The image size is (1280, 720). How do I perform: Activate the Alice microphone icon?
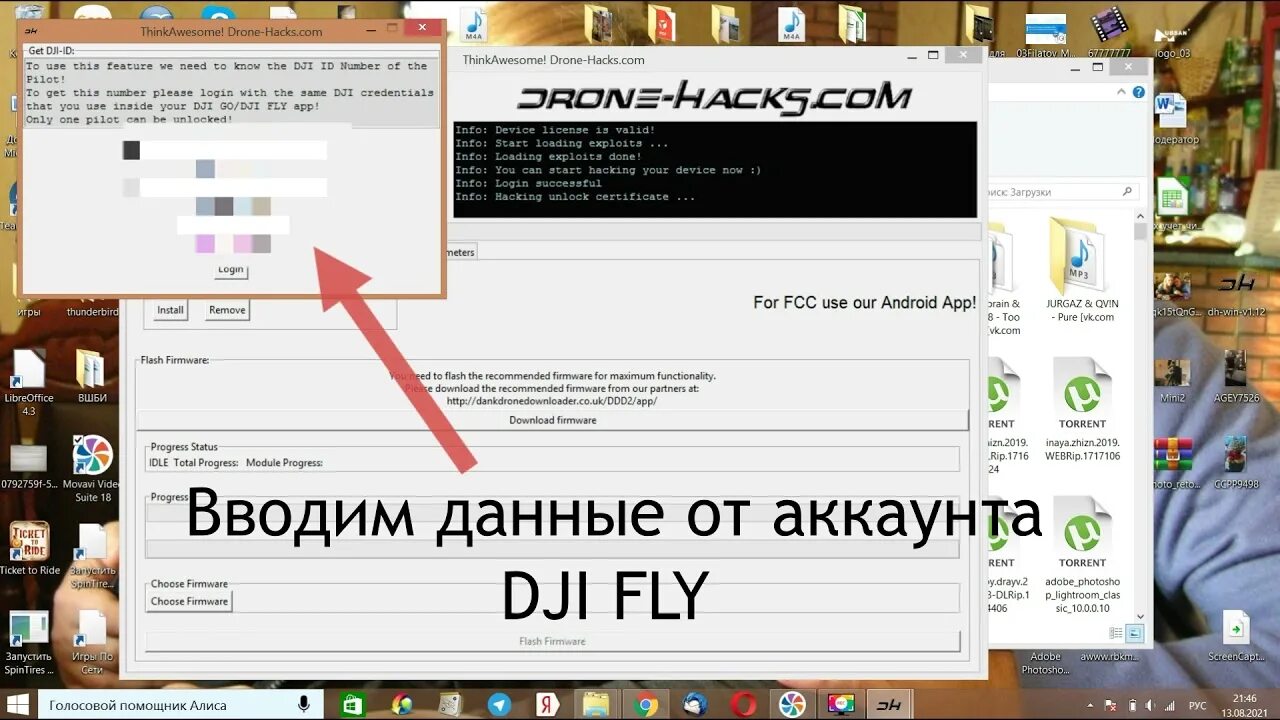[304, 705]
